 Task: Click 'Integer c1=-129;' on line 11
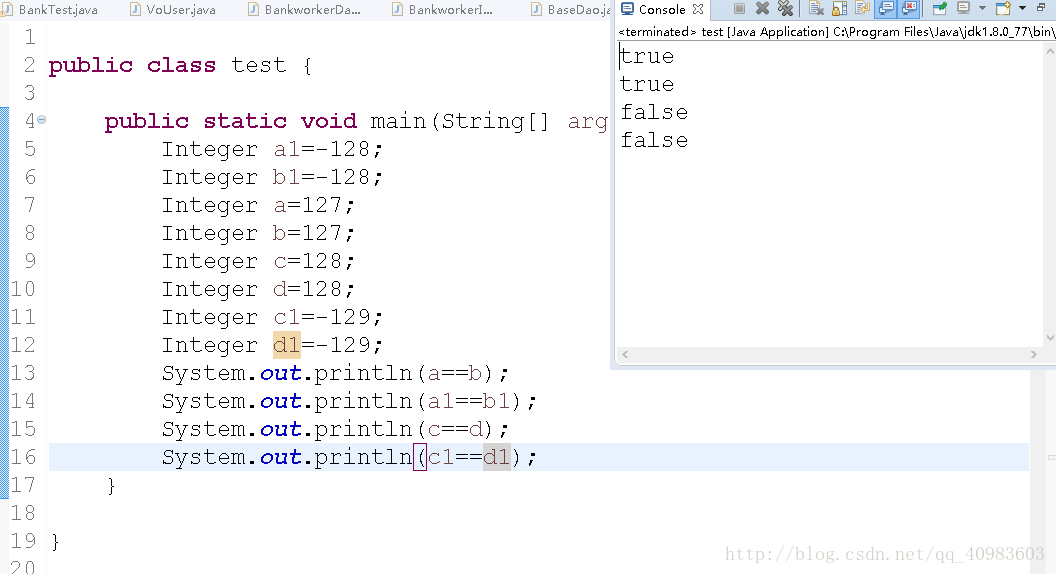[272, 317]
